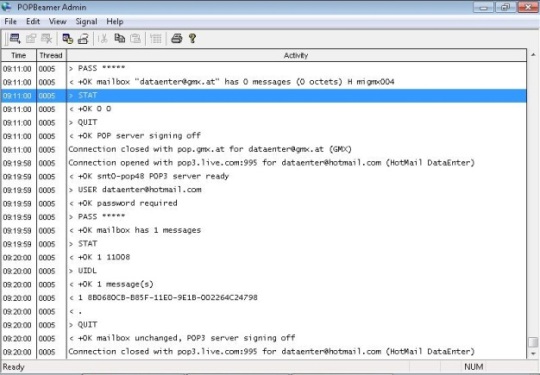Select row mailbox "dataenter@gmx.at" has 0 messages
The width and height of the screenshot is (540, 375).
264,82
